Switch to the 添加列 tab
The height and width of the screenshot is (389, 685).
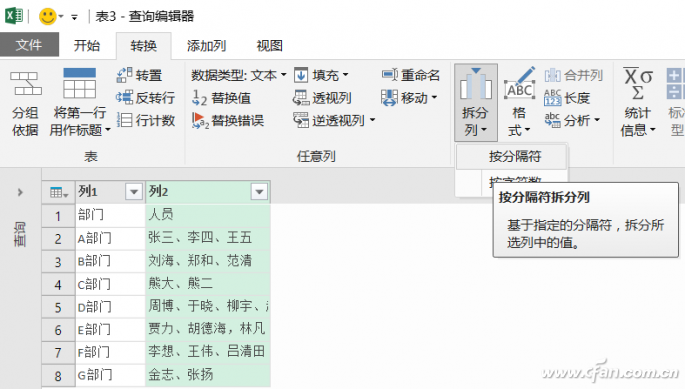point(206,45)
